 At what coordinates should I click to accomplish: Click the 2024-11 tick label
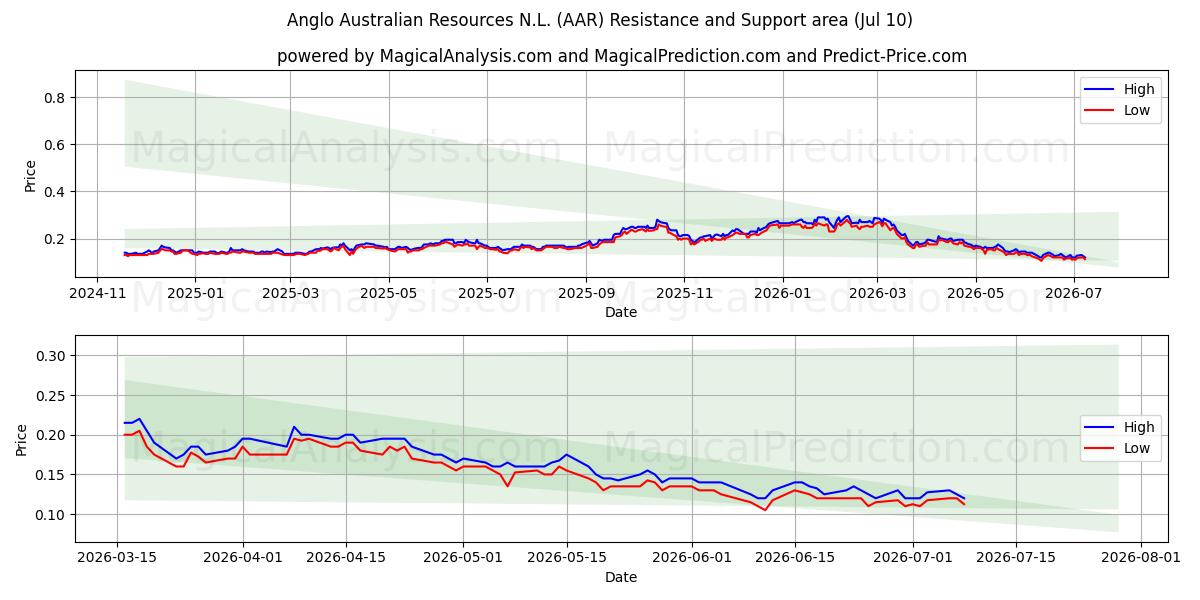tap(97, 293)
